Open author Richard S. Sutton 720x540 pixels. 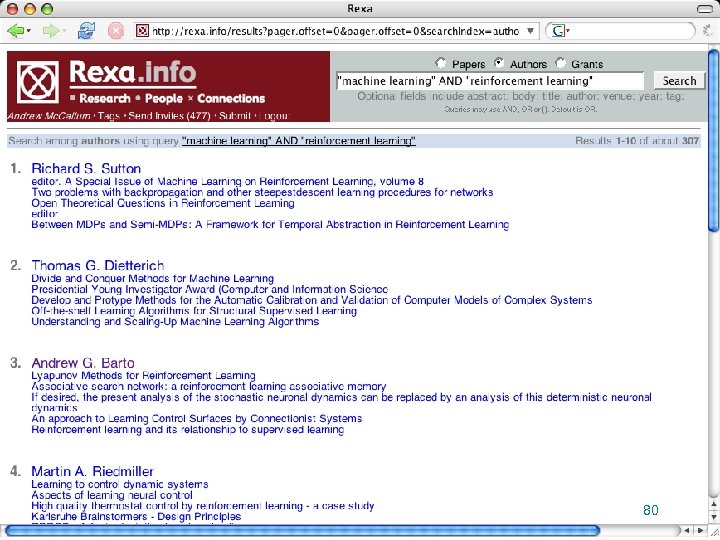86,168
